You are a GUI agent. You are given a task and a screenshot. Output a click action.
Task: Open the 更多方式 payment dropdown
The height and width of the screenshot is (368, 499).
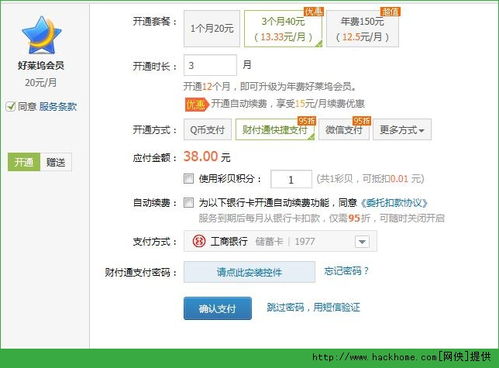402,130
